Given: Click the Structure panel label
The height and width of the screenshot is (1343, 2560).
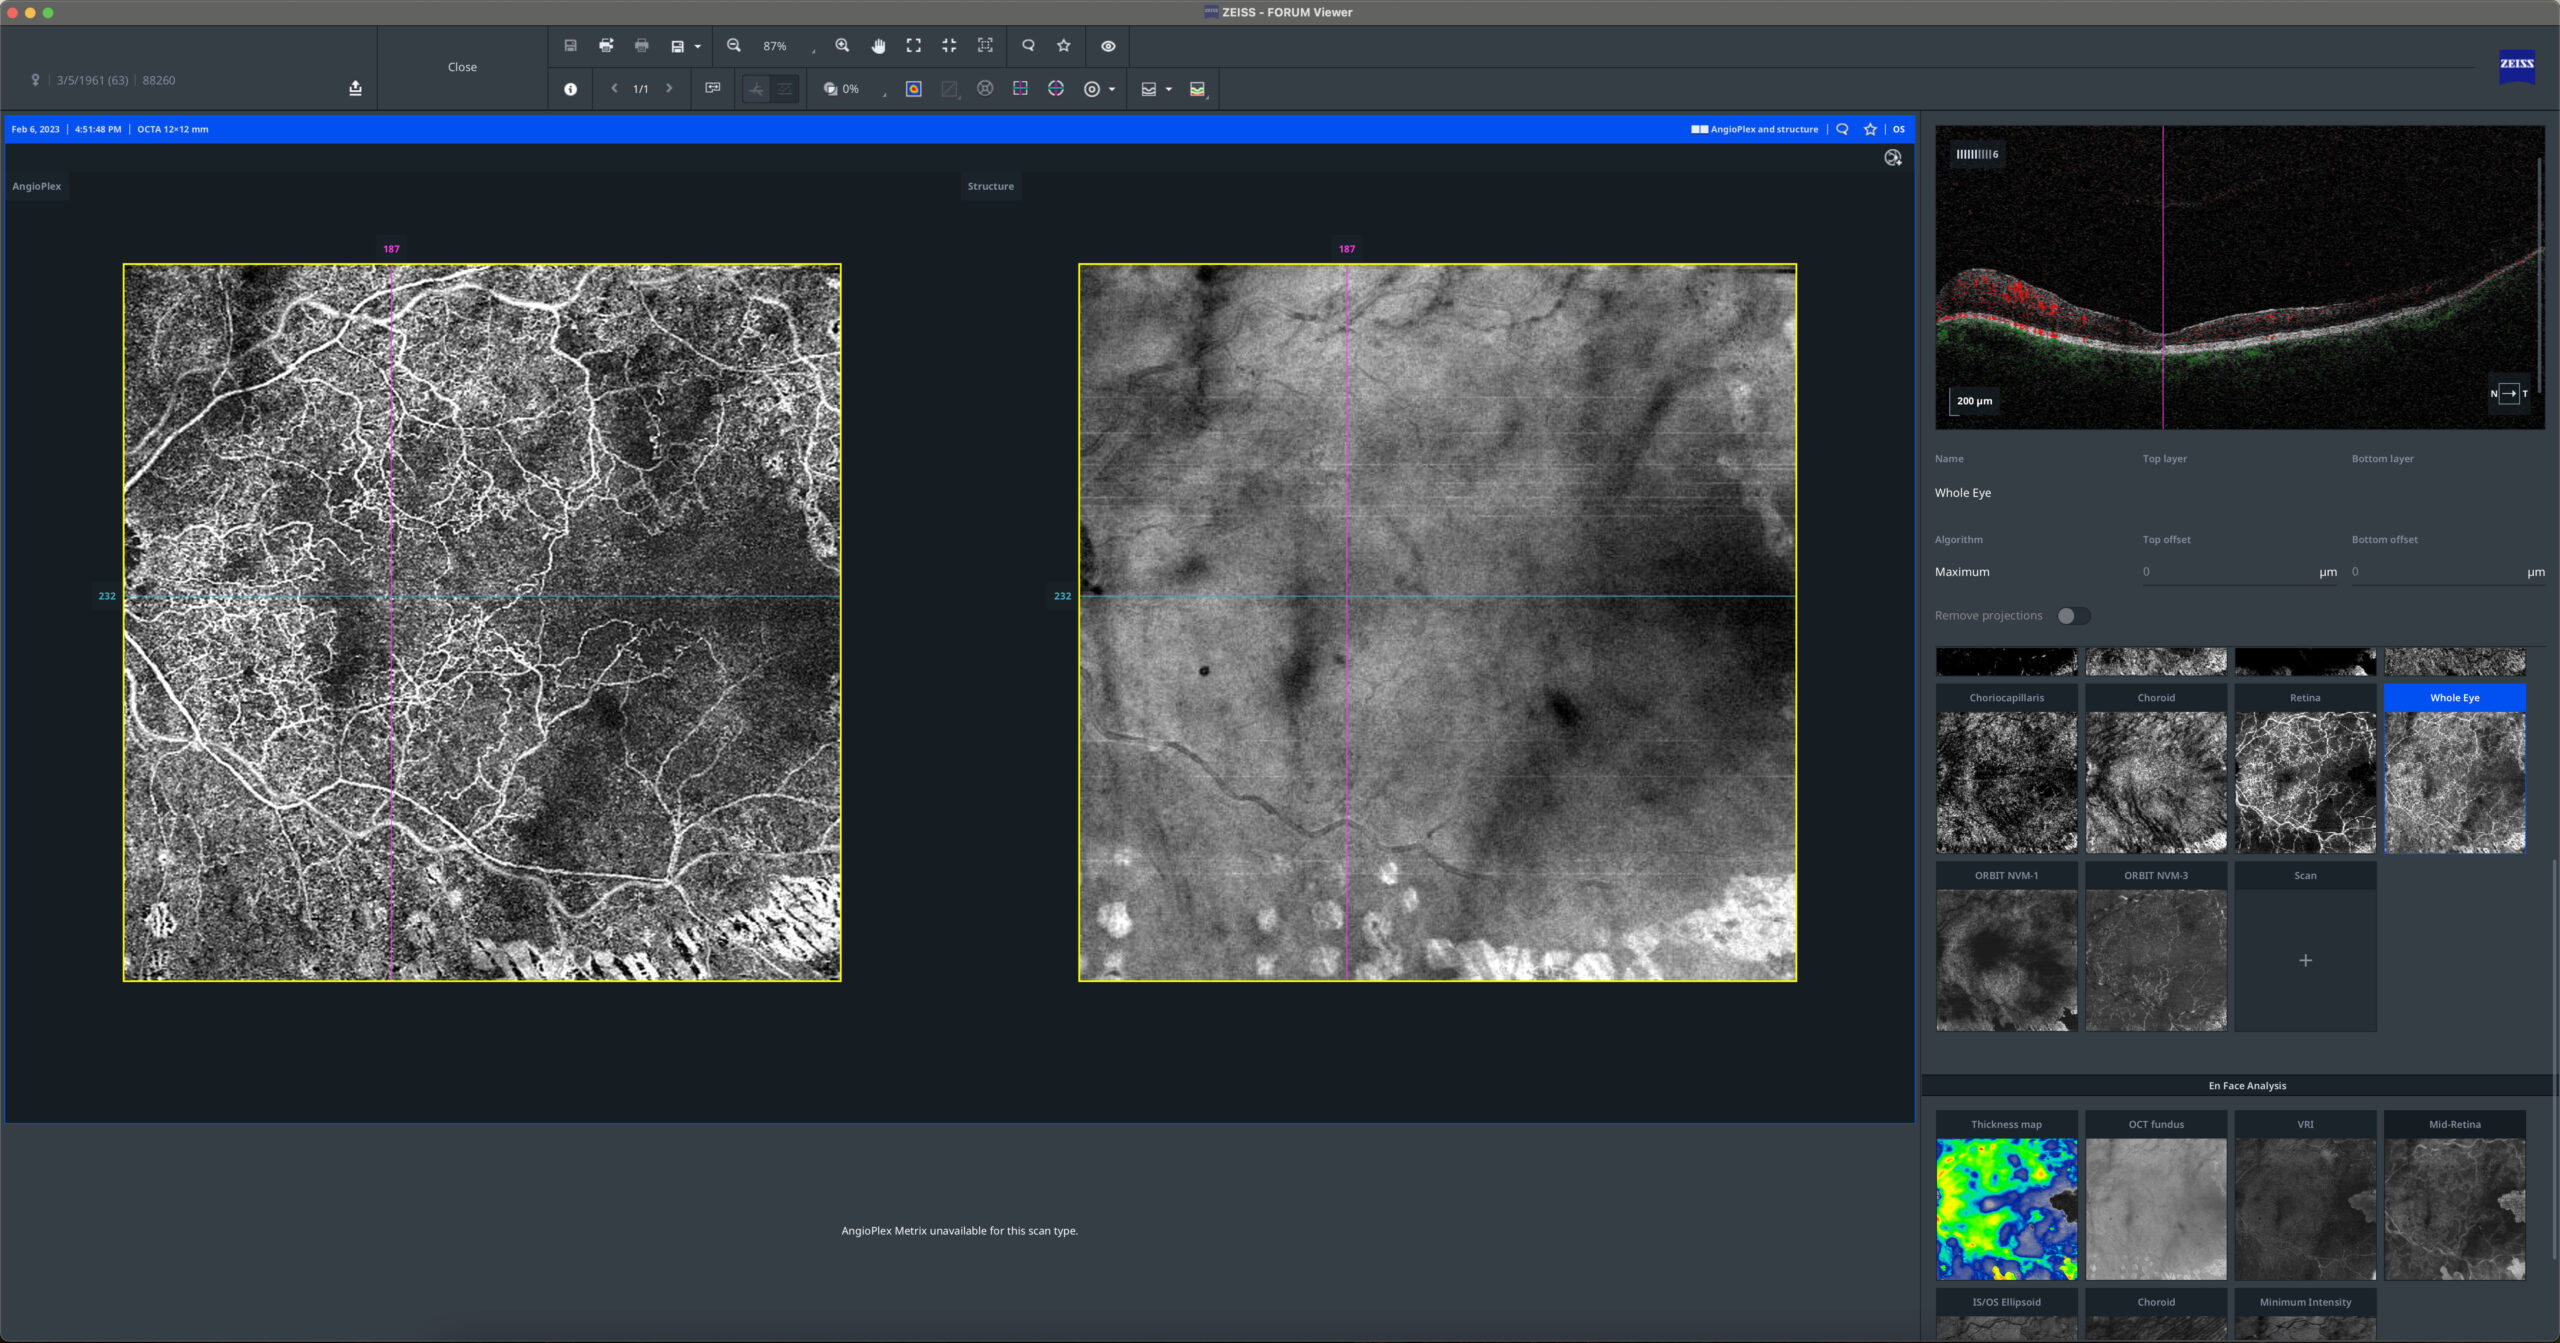Looking at the screenshot, I should (991, 186).
